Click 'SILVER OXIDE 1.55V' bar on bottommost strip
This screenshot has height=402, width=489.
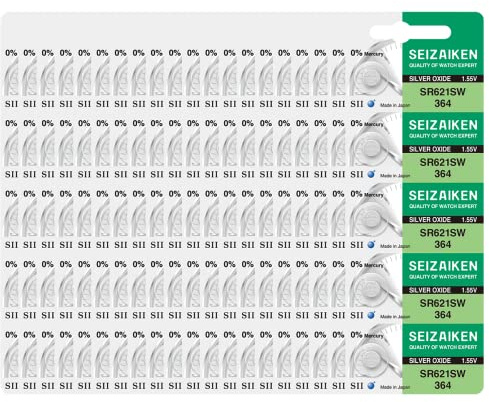pos(443,361)
